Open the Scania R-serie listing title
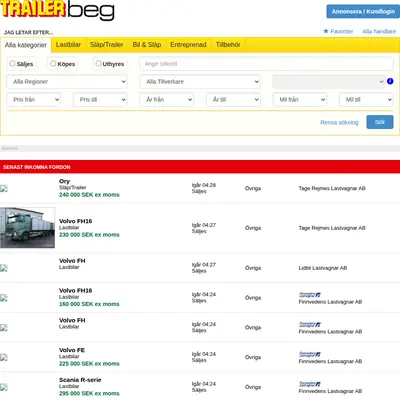The image size is (400, 400). coord(80,380)
